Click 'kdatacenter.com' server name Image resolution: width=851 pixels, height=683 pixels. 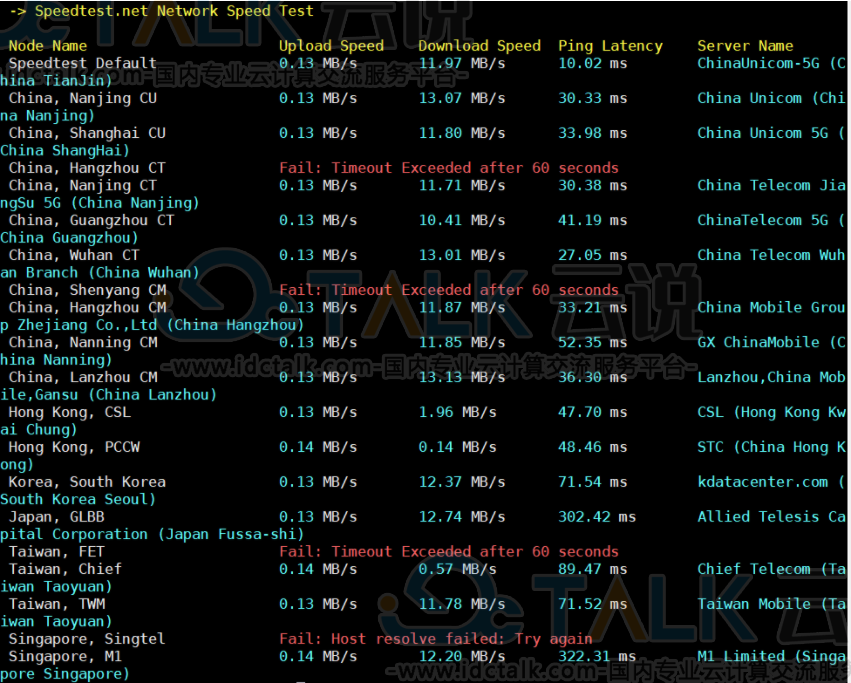763,482
